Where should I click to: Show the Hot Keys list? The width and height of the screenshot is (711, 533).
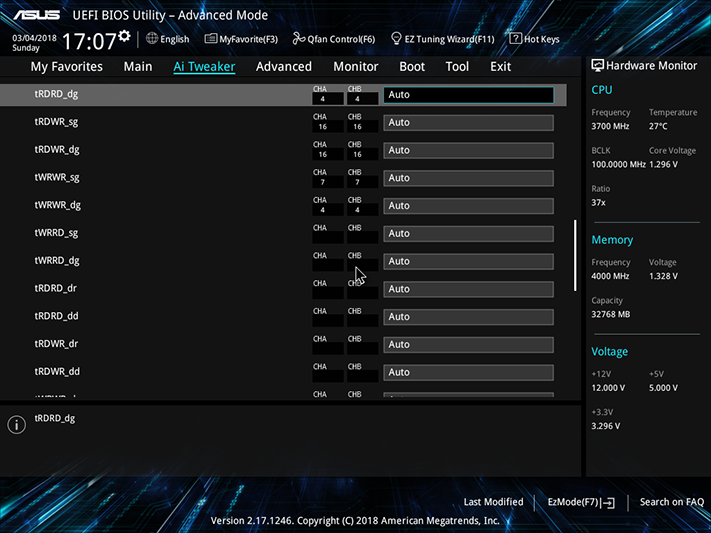[x=541, y=39]
